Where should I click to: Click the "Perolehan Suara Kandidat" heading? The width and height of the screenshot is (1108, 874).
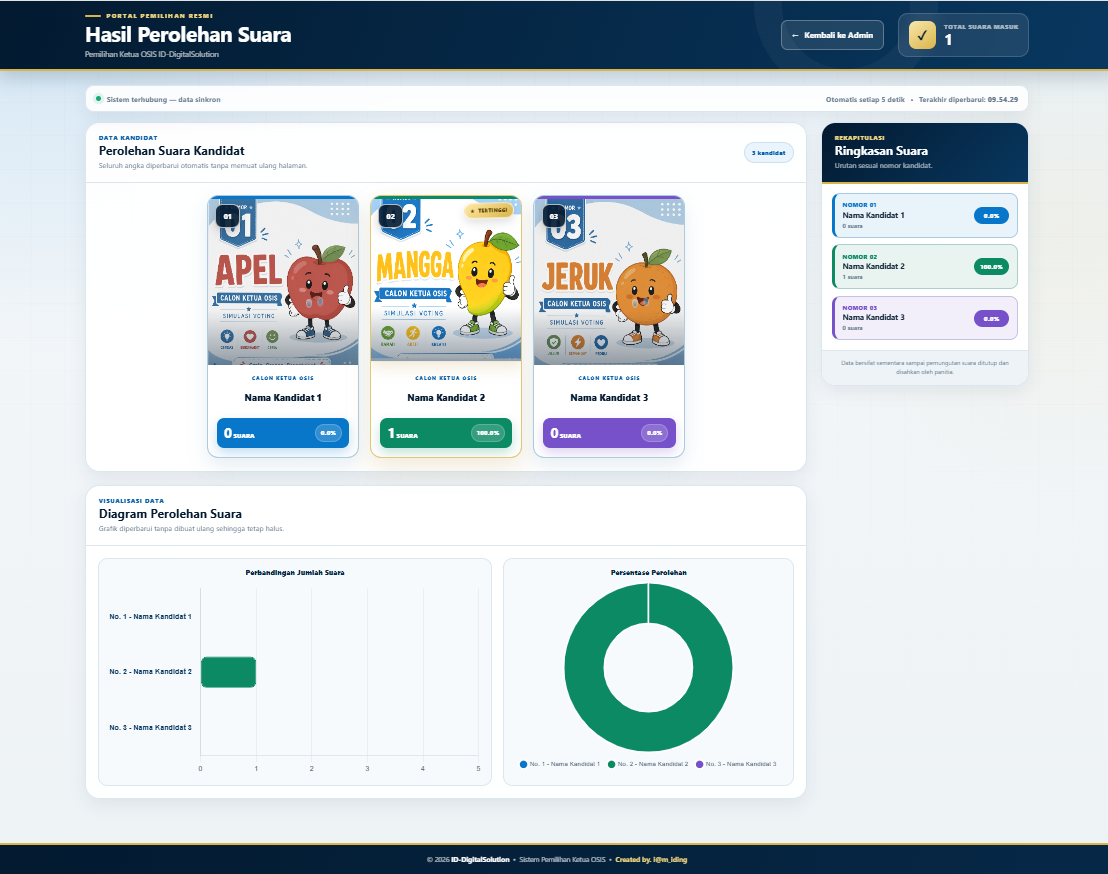(x=172, y=150)
